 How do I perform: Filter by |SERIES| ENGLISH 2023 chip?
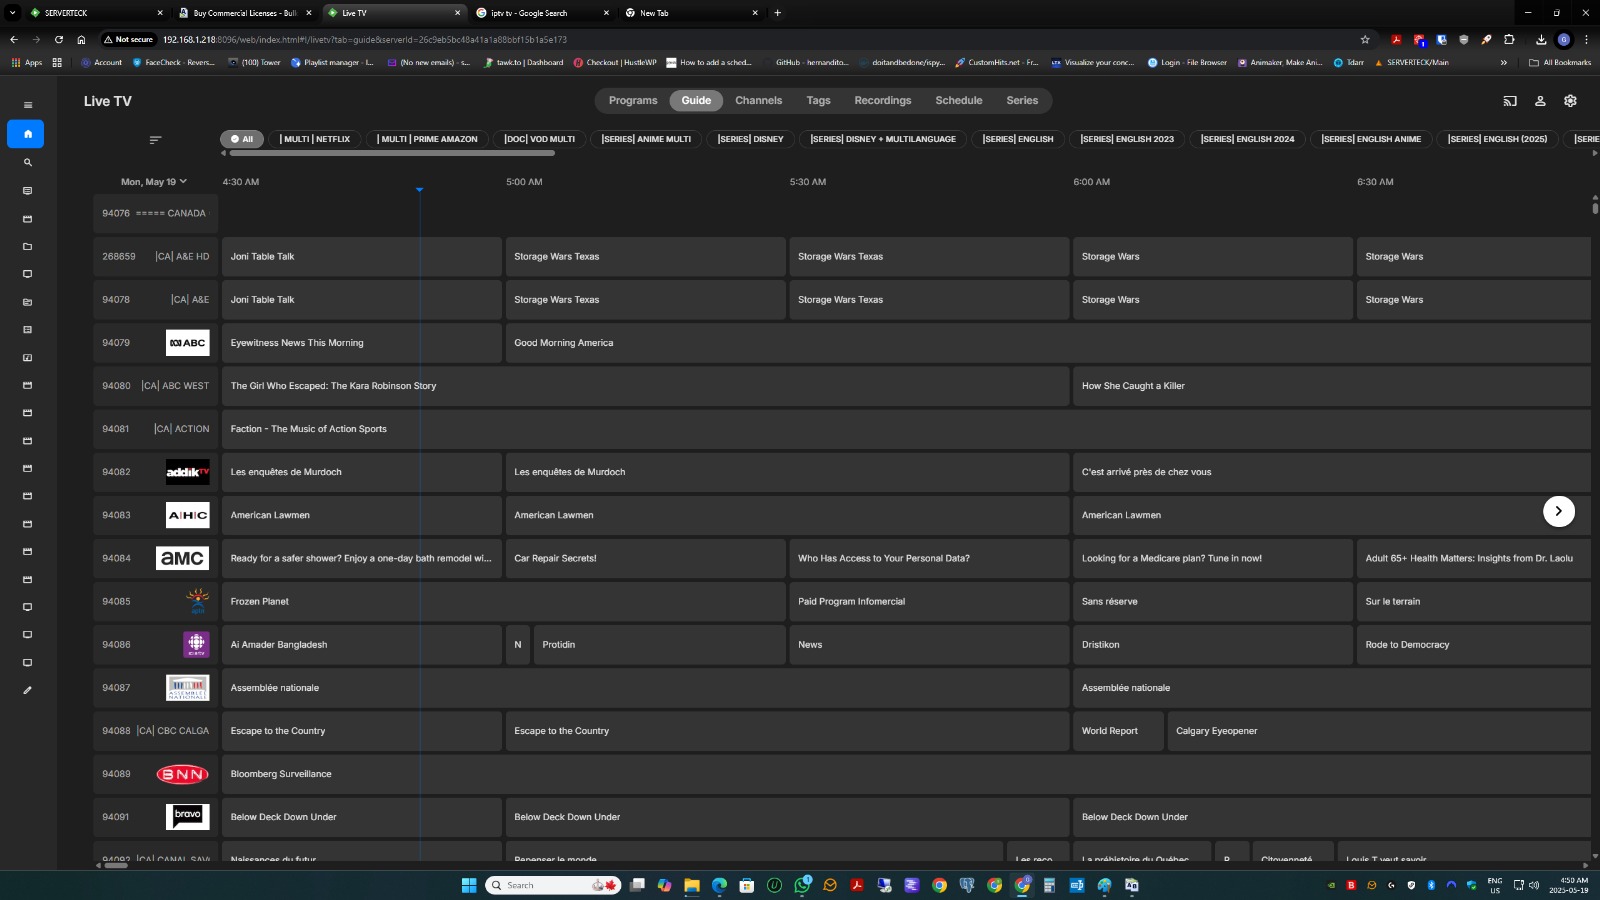(x=1127, y=139)
